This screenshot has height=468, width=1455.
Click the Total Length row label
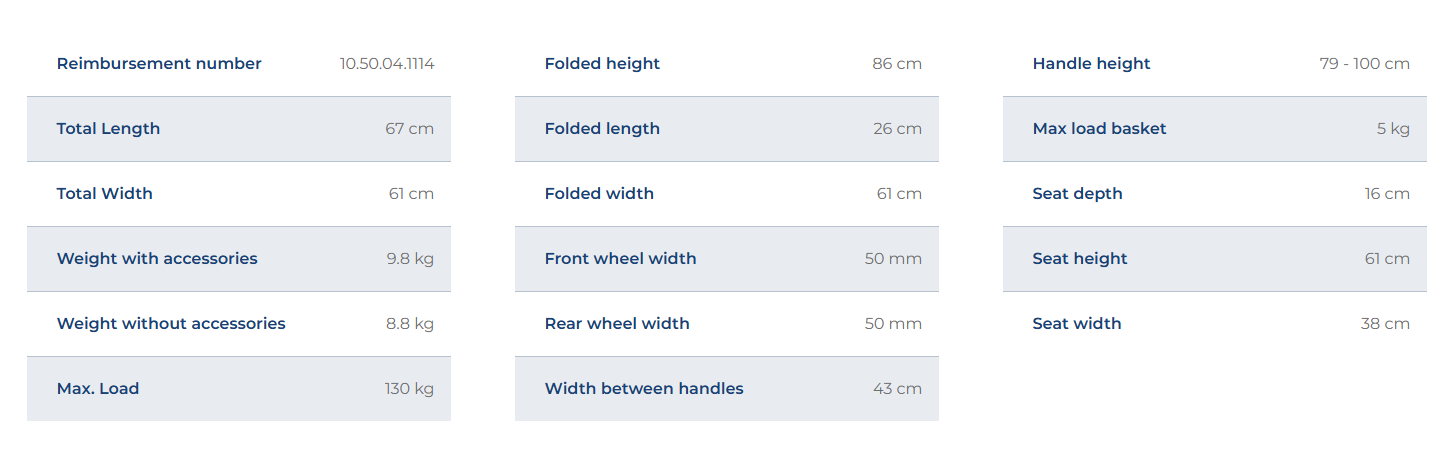(x=108, y=129)
